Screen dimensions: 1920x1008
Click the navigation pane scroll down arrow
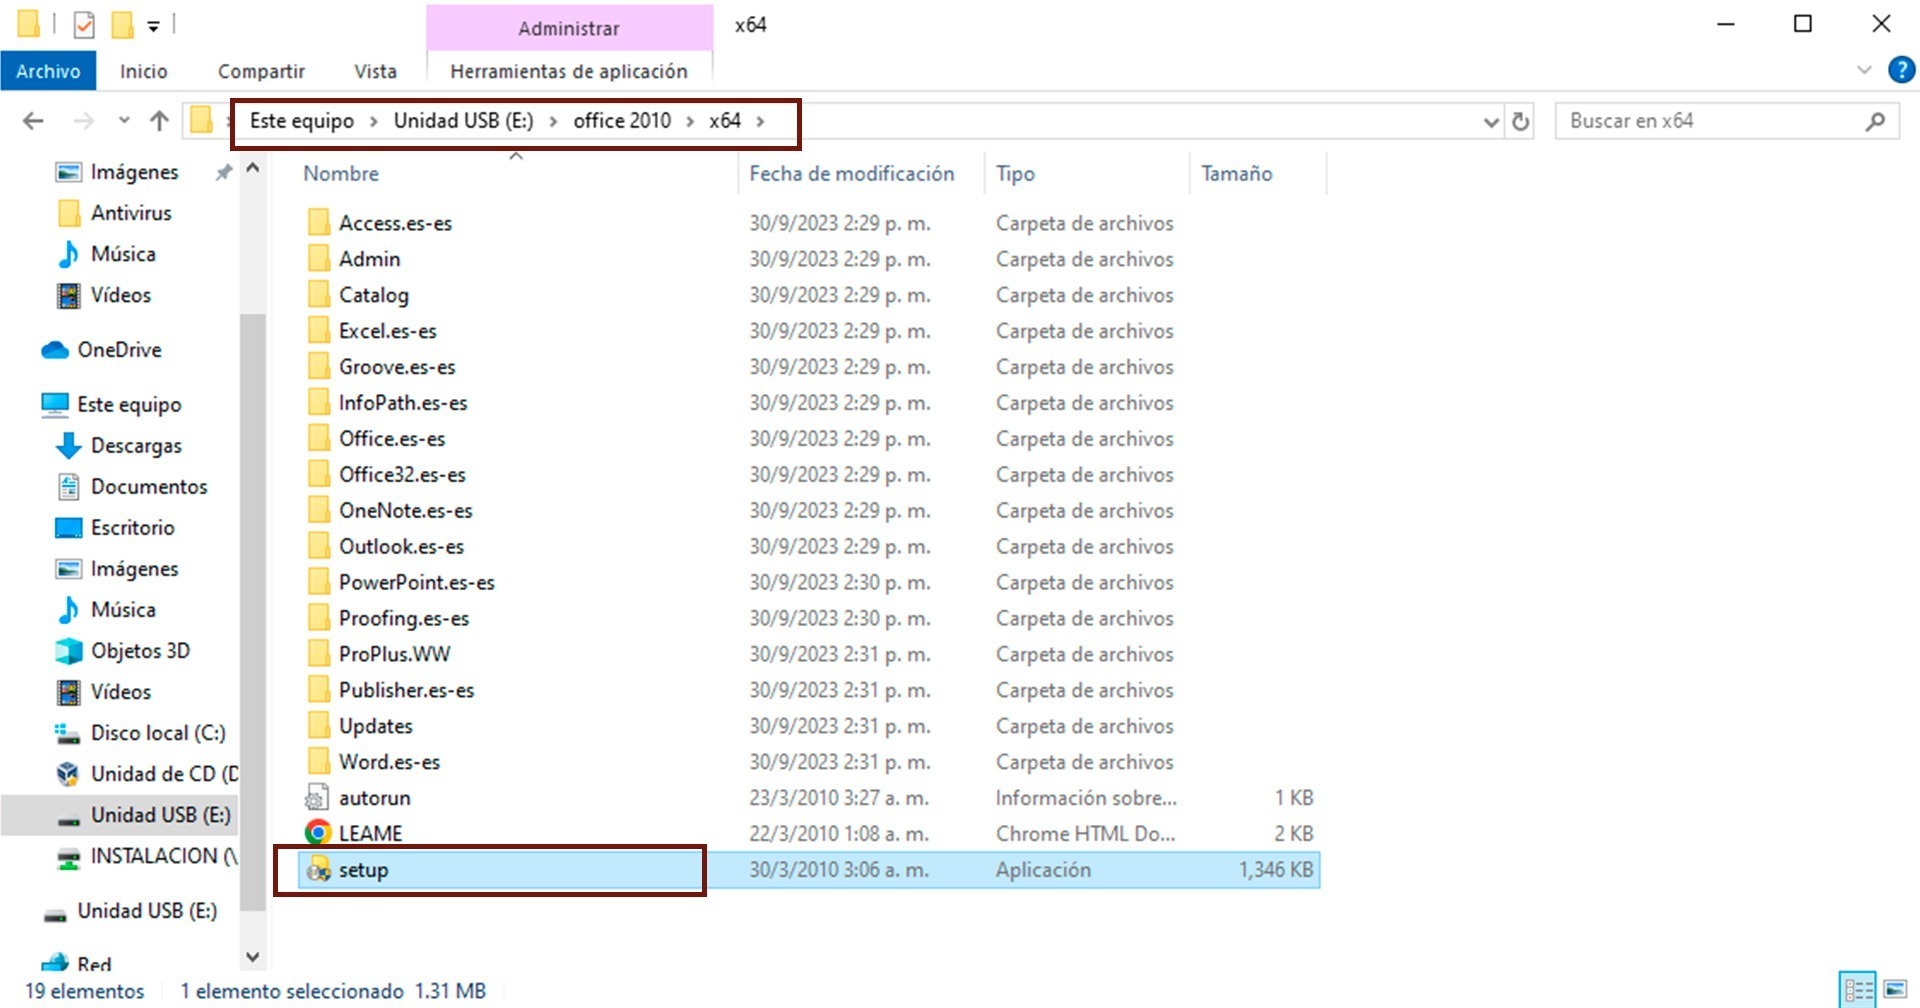(253, 957)
